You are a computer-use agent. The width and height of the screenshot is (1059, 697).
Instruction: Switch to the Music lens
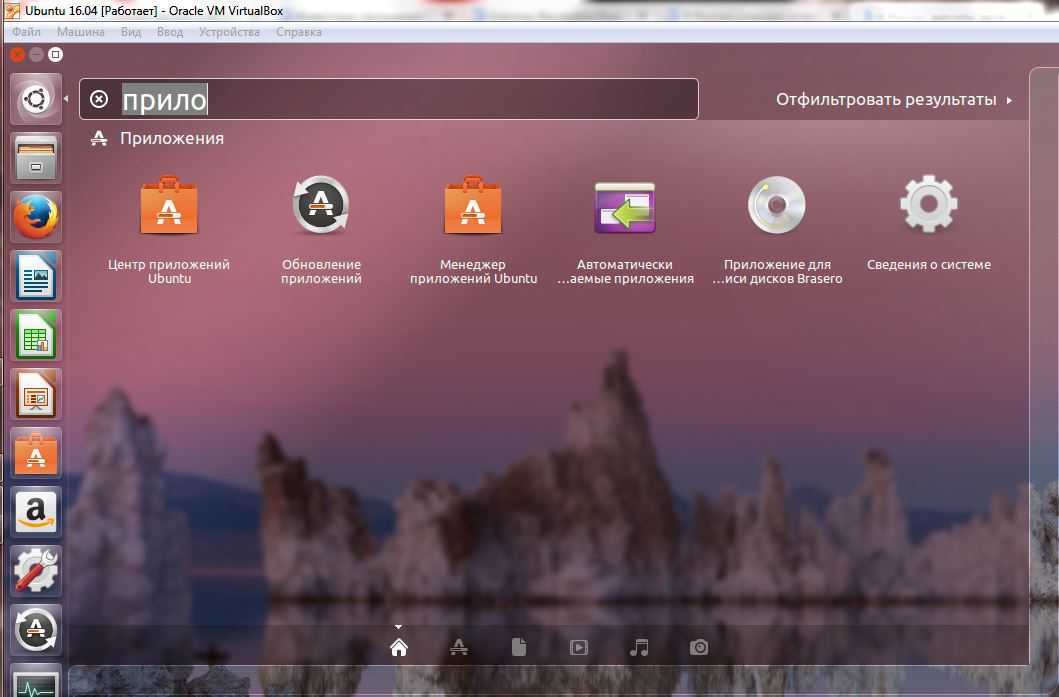(639, 648)
